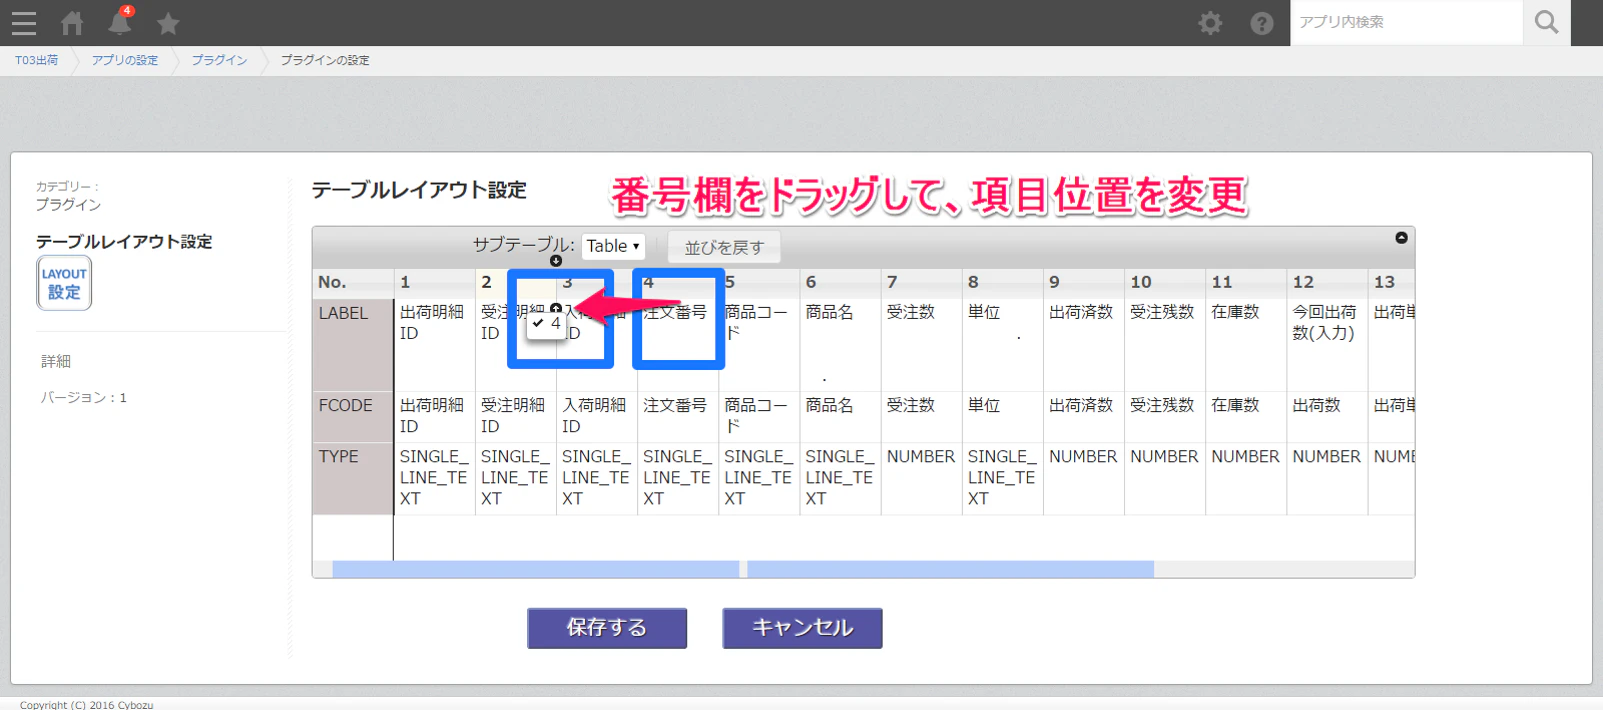Viewport: 1603px width, 710px height.
Task: Click the 詳細 sidebar text
Action: point(56,361)
